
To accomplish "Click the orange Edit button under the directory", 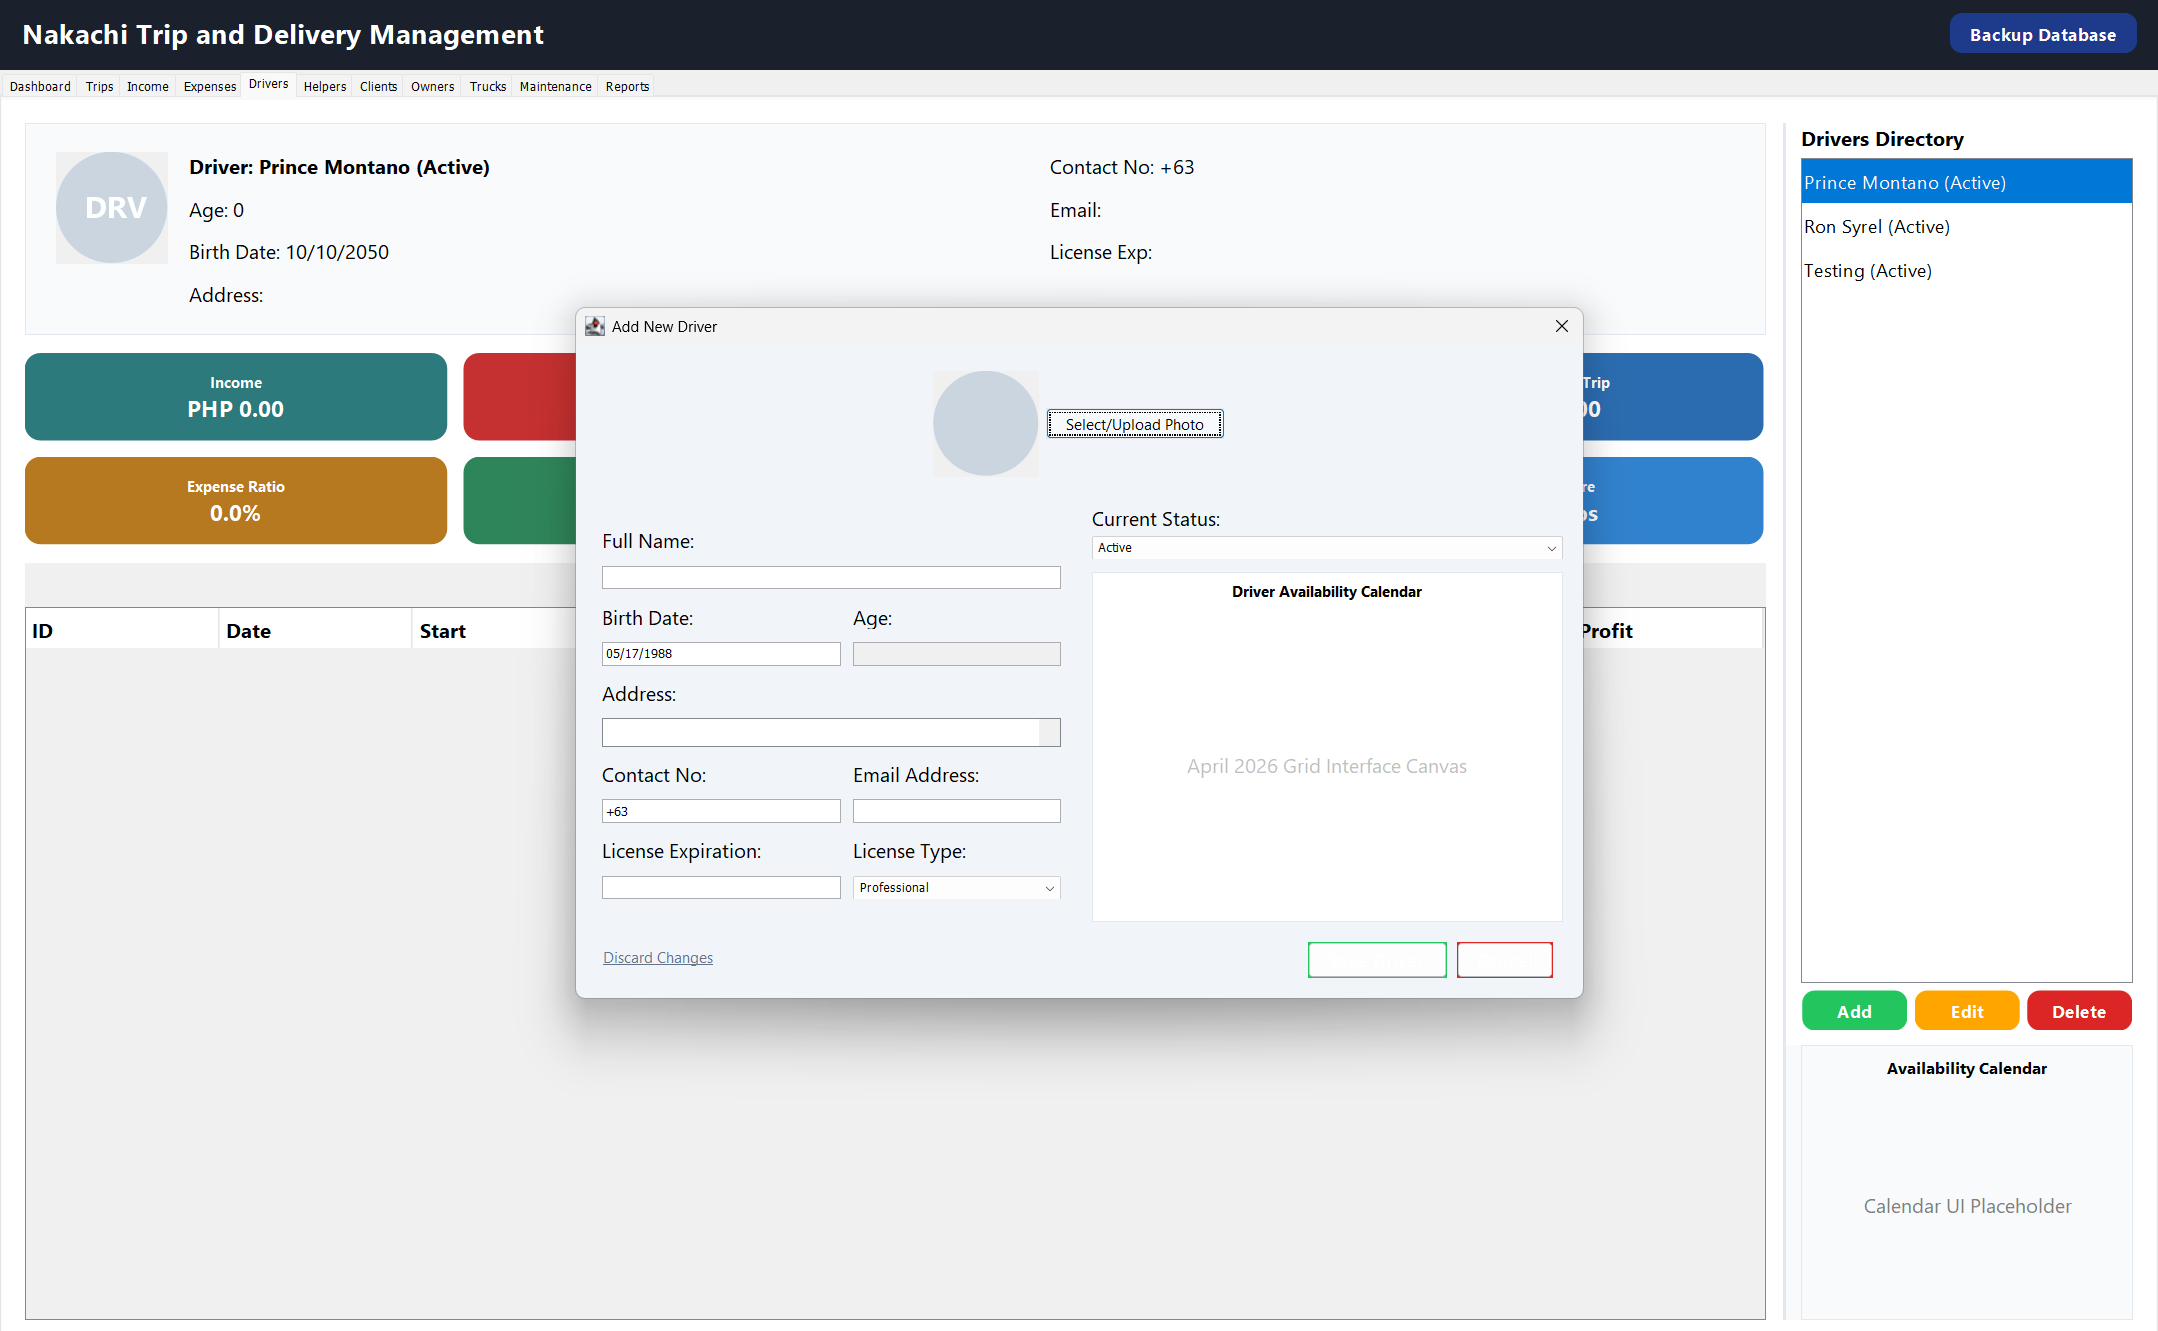I will pos(1966,1011).
